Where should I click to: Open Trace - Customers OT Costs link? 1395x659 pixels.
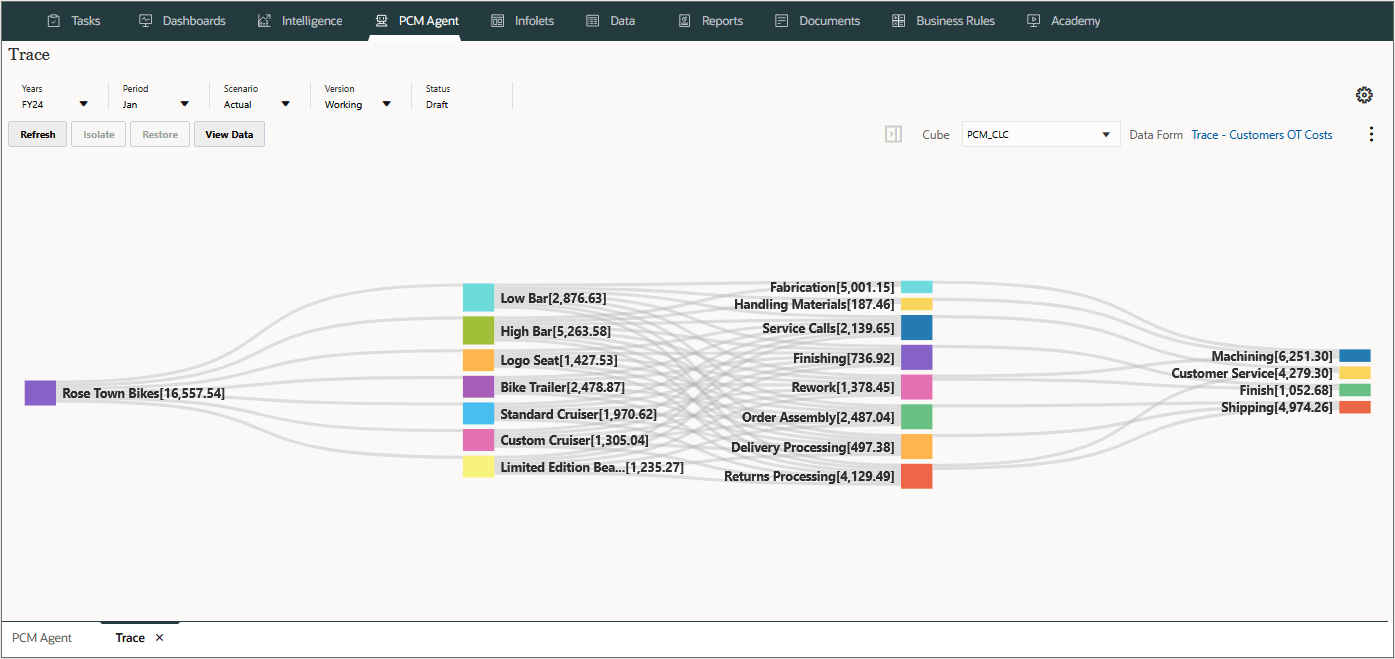pyautogui.click(x=1262, y=135)
